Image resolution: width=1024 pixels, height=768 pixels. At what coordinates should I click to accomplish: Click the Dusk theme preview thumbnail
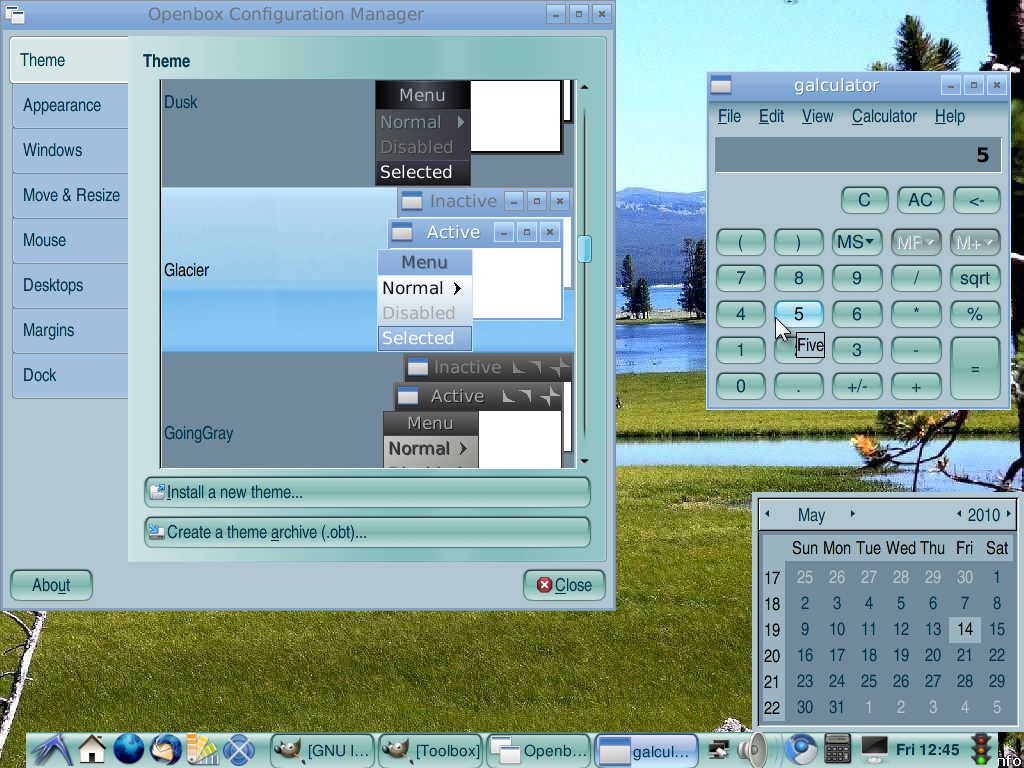[x=475, y=133]
